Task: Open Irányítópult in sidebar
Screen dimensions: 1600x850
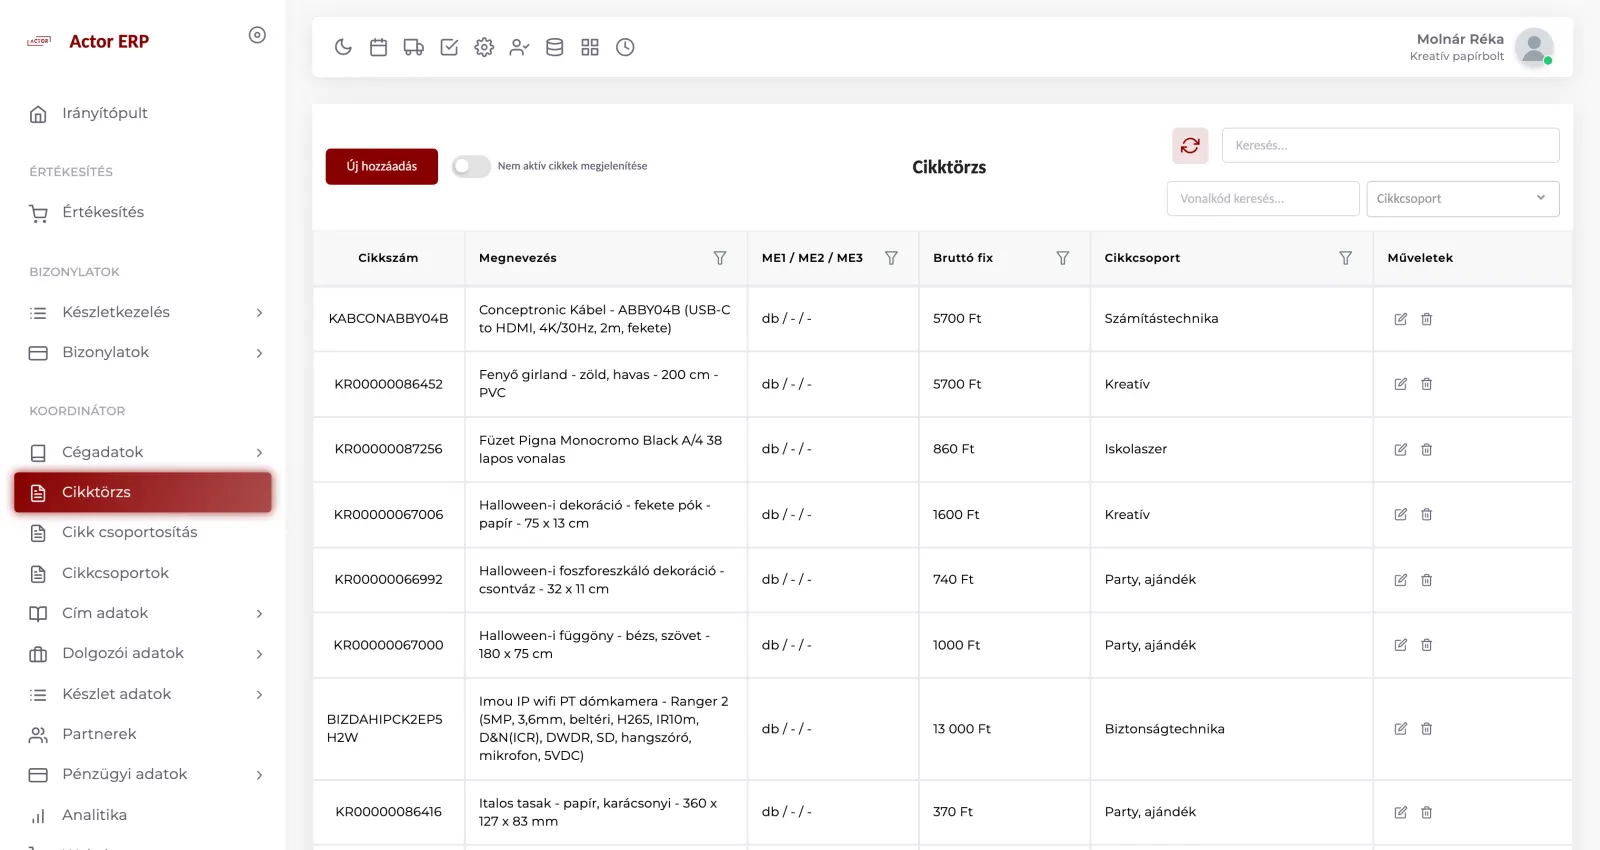Action: (104, 113)
